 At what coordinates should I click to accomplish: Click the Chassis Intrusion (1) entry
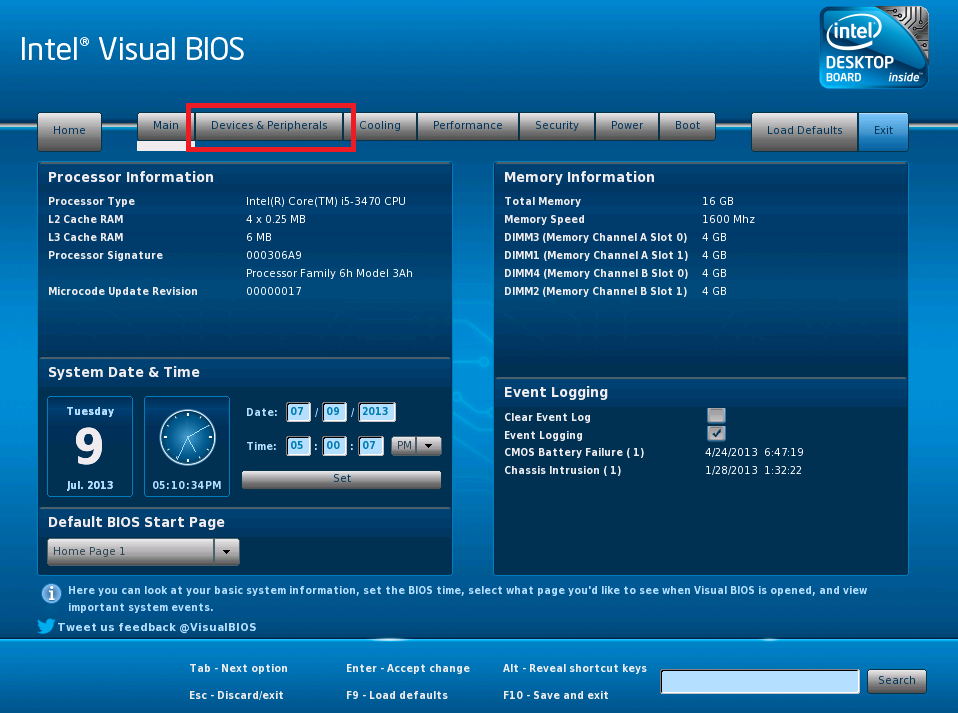(563, 470)
